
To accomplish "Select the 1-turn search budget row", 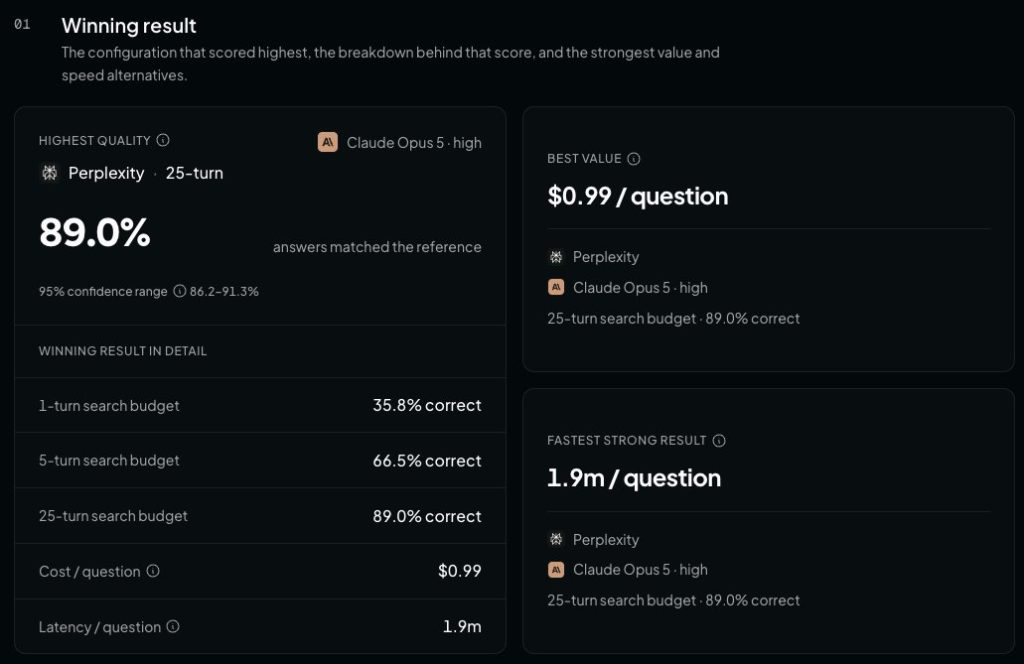I will tap(260, 405).
